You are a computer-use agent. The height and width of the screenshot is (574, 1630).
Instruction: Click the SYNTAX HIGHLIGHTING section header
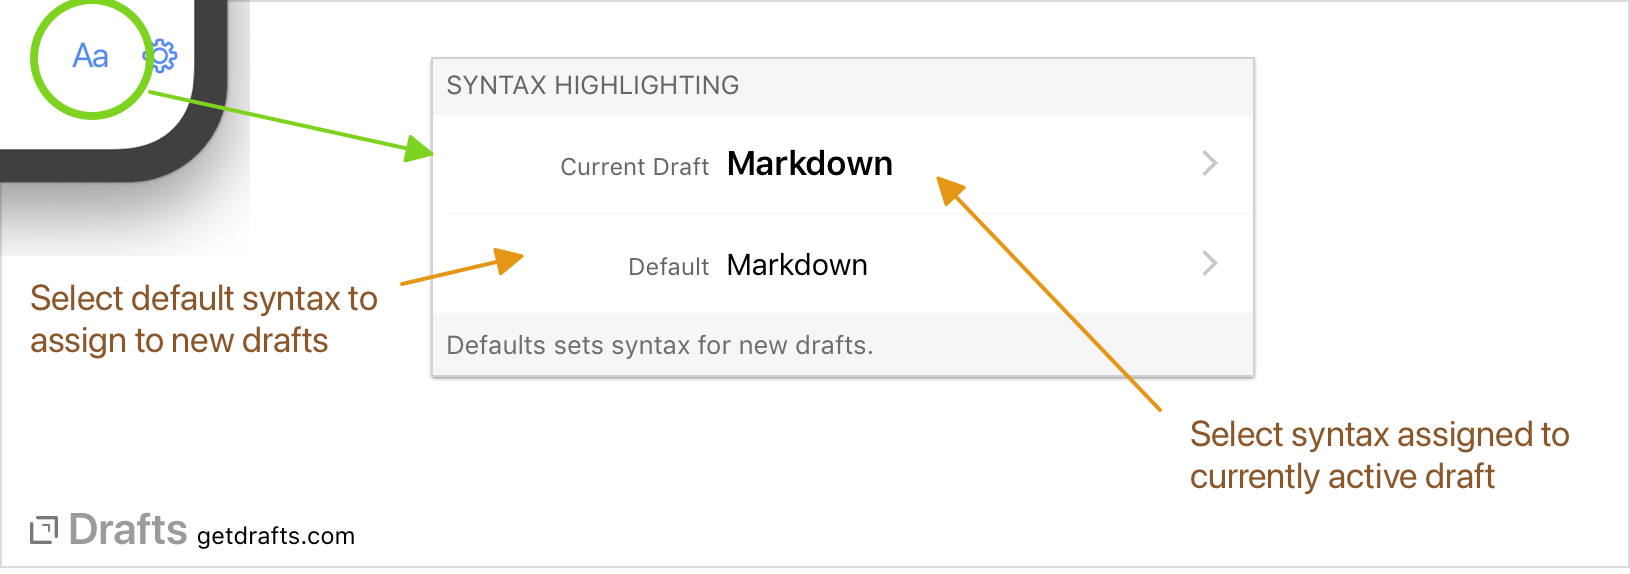pyautogui.click(x=593, y=86)
